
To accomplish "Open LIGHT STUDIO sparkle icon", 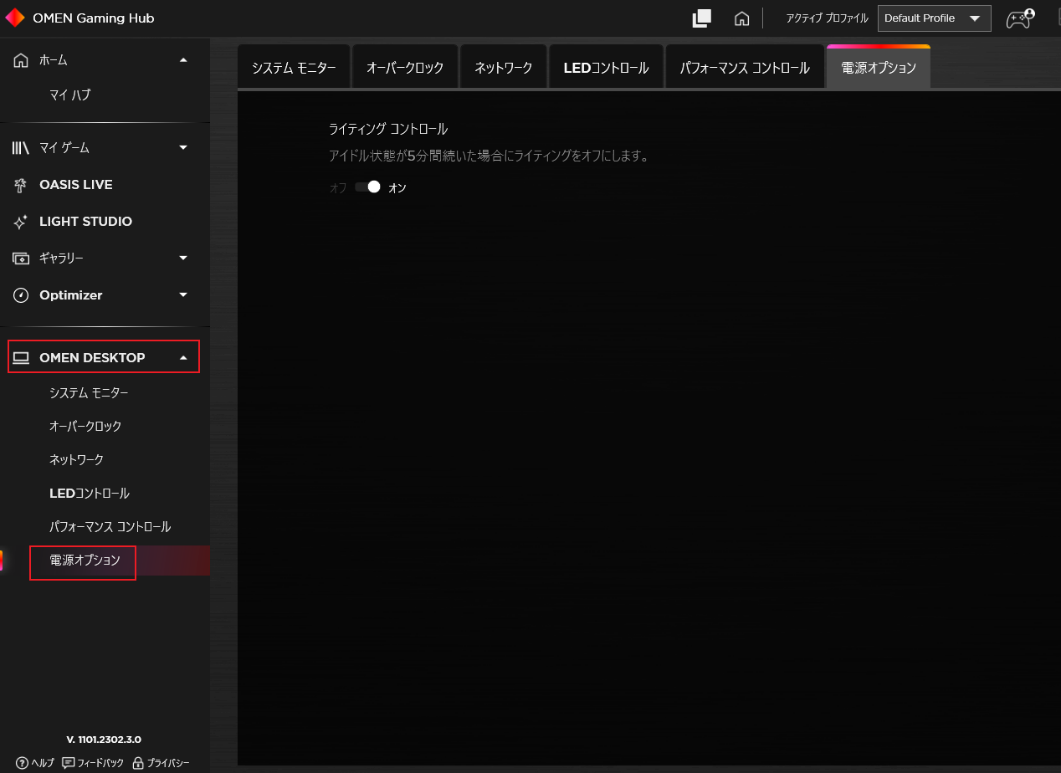I will (20, 221).
